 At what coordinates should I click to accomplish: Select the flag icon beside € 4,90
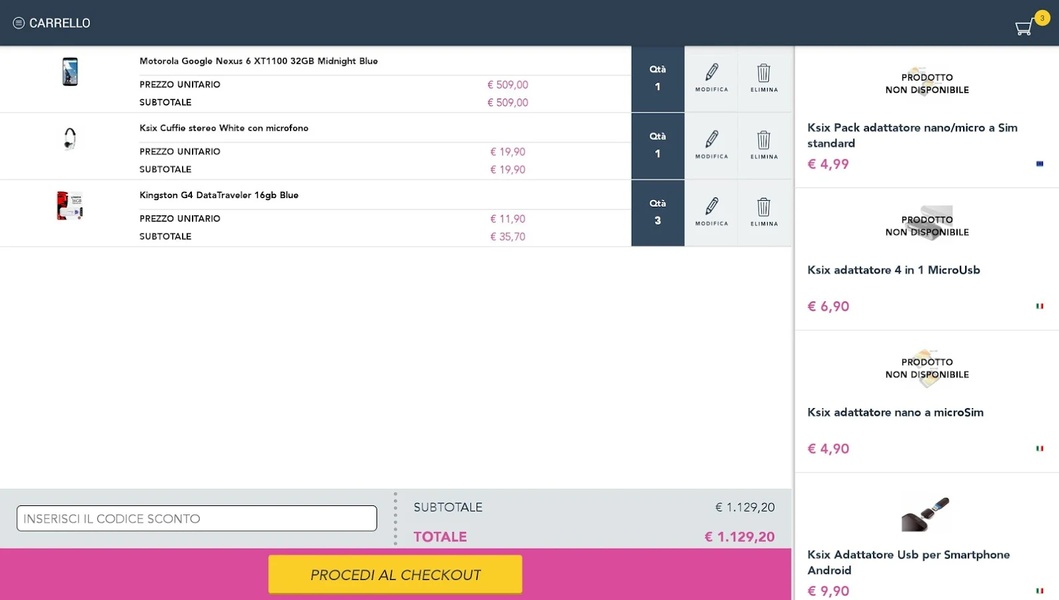pos(1039,448)
